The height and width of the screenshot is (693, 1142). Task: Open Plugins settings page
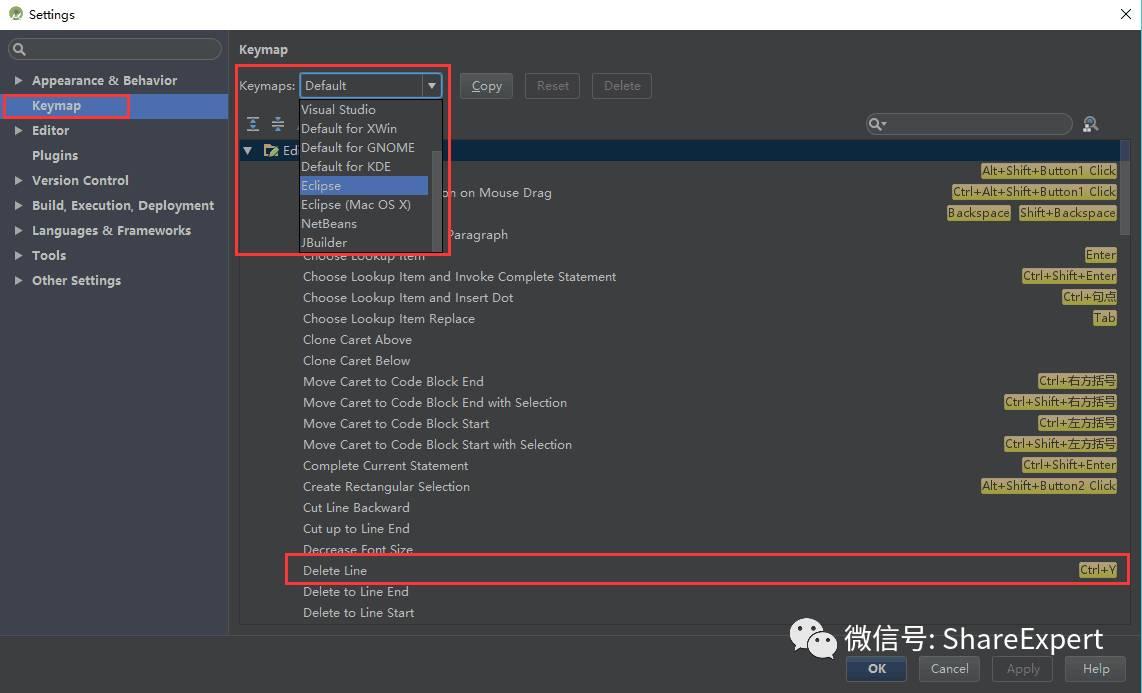(55, 156)
